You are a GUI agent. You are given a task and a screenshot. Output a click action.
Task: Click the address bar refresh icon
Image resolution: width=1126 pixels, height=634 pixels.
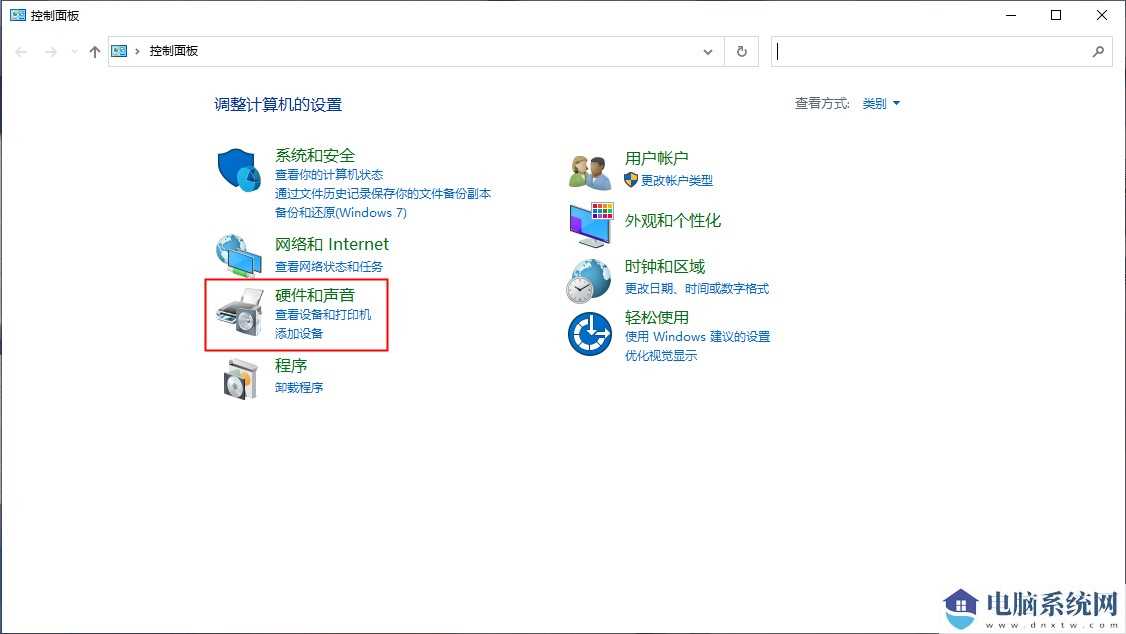click(x=741, y=51)
